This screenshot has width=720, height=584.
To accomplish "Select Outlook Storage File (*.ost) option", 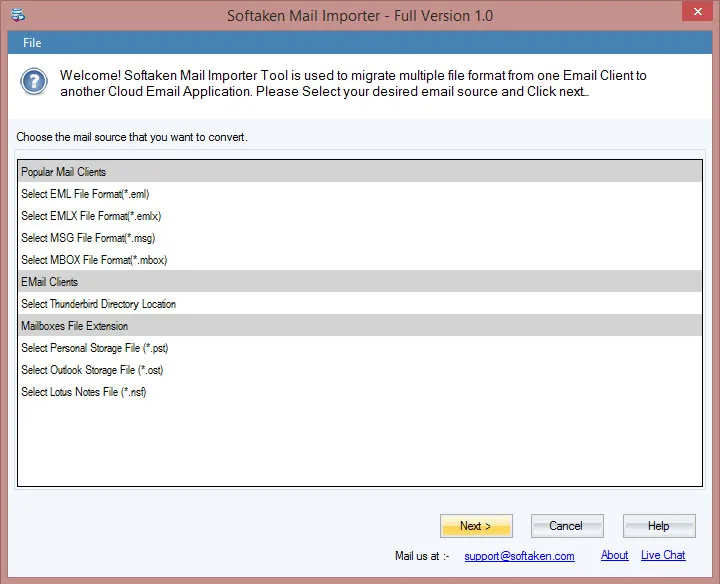I will pos(360,370).
